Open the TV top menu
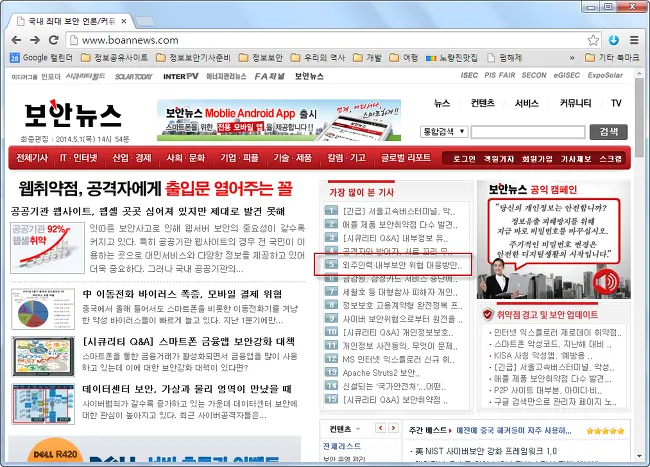This screenshot has height=467, width=650. (x=616, y=103)
